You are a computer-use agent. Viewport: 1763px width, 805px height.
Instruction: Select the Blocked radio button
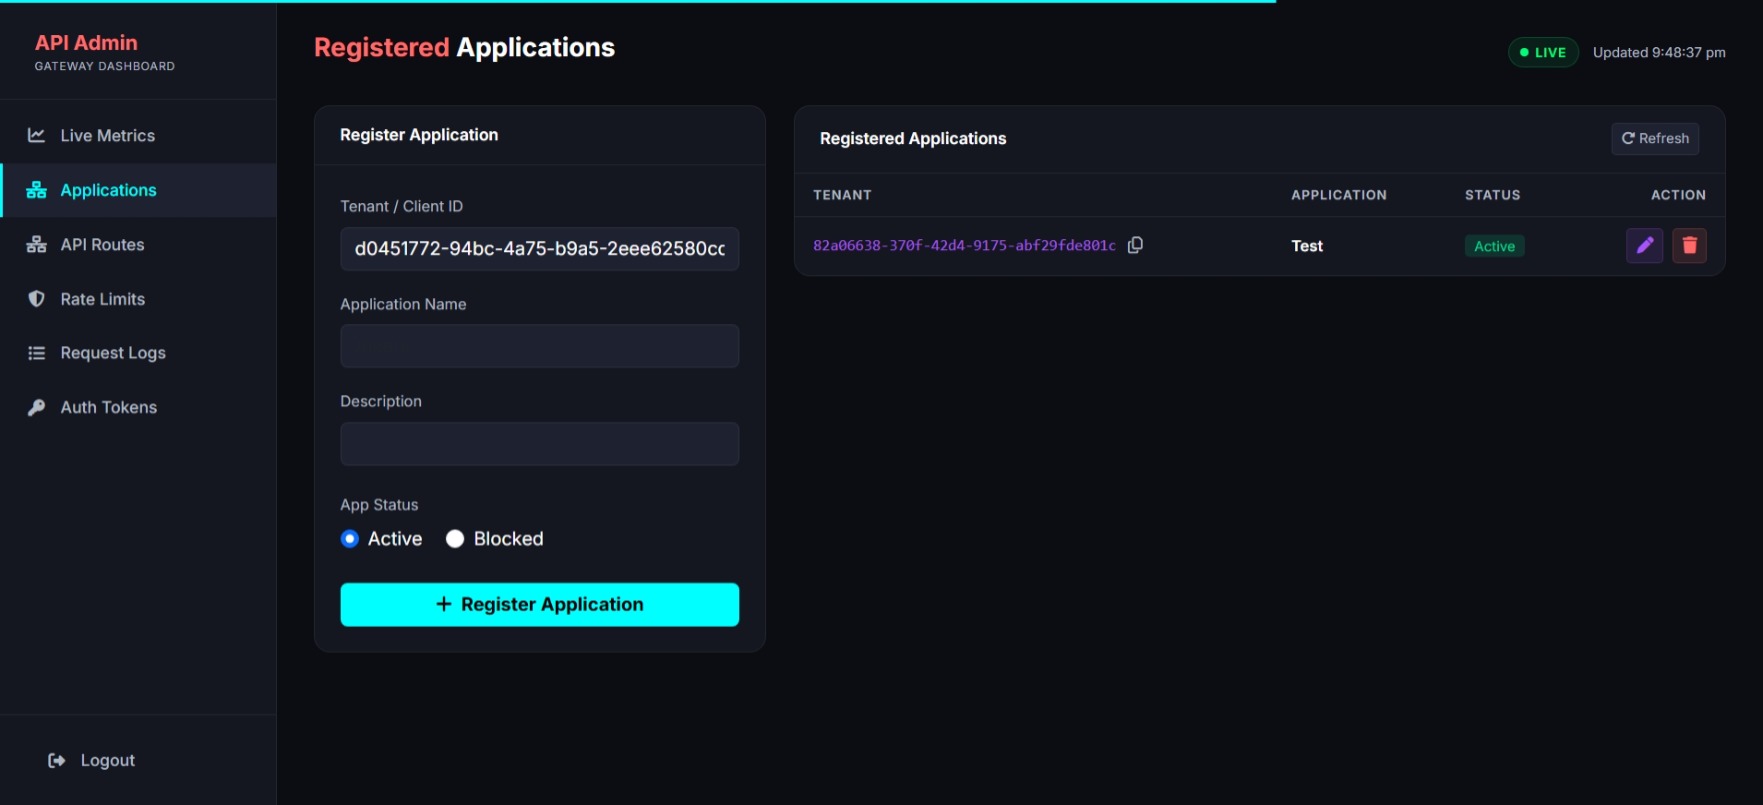click(x=455, y=538)
